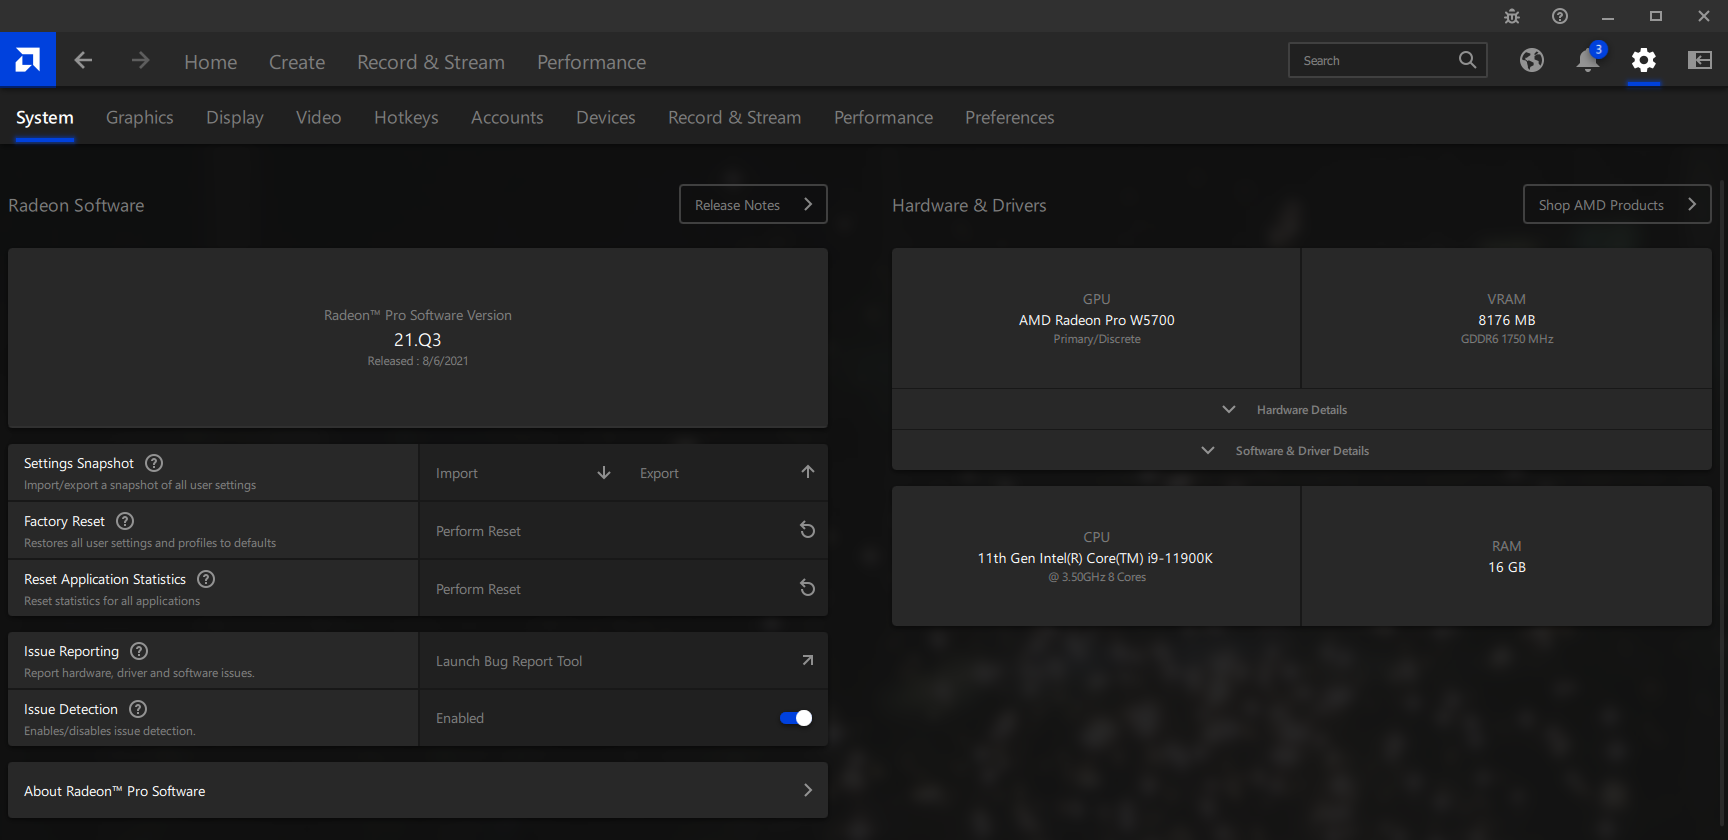
Task: Switch to the Graphics tab
Action: point(140,117)
